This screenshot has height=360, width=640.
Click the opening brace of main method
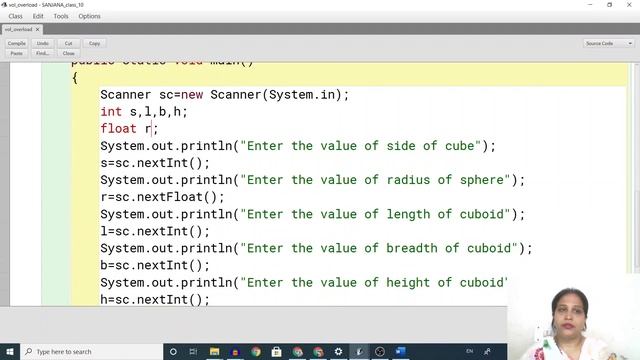(x=75, y=78)
